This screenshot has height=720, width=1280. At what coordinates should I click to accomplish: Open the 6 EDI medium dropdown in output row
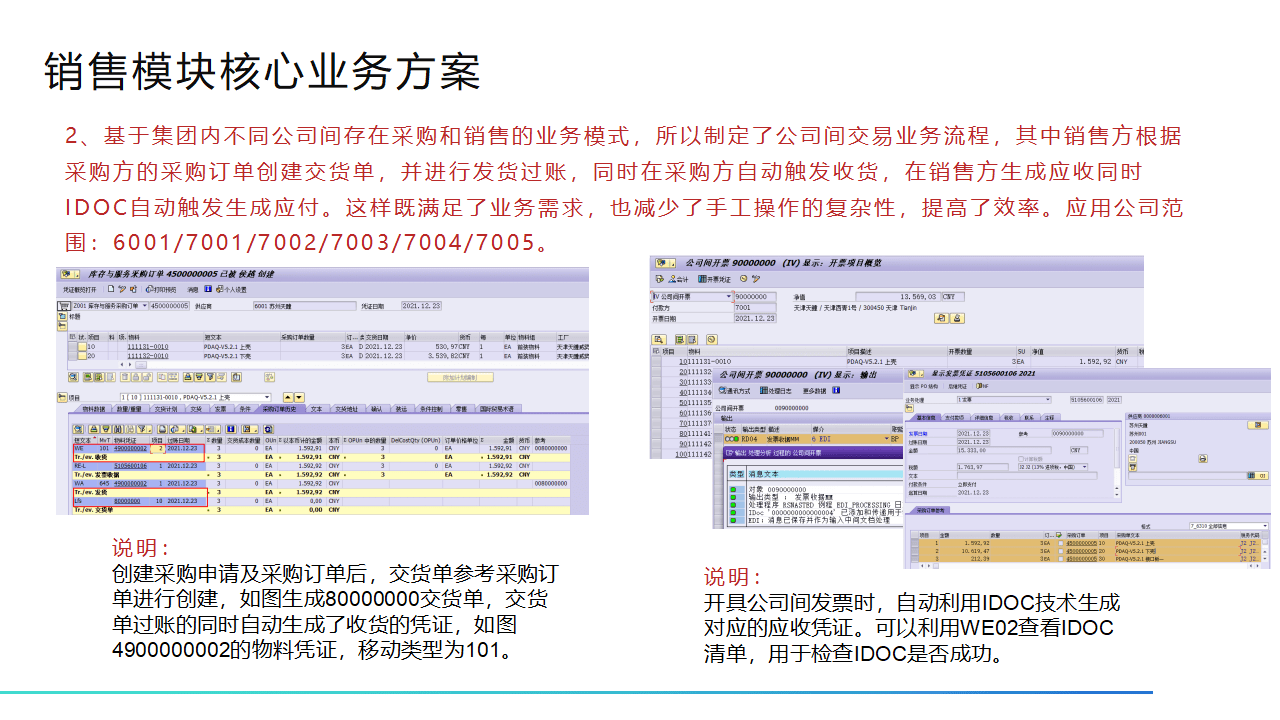coord(850,439)
